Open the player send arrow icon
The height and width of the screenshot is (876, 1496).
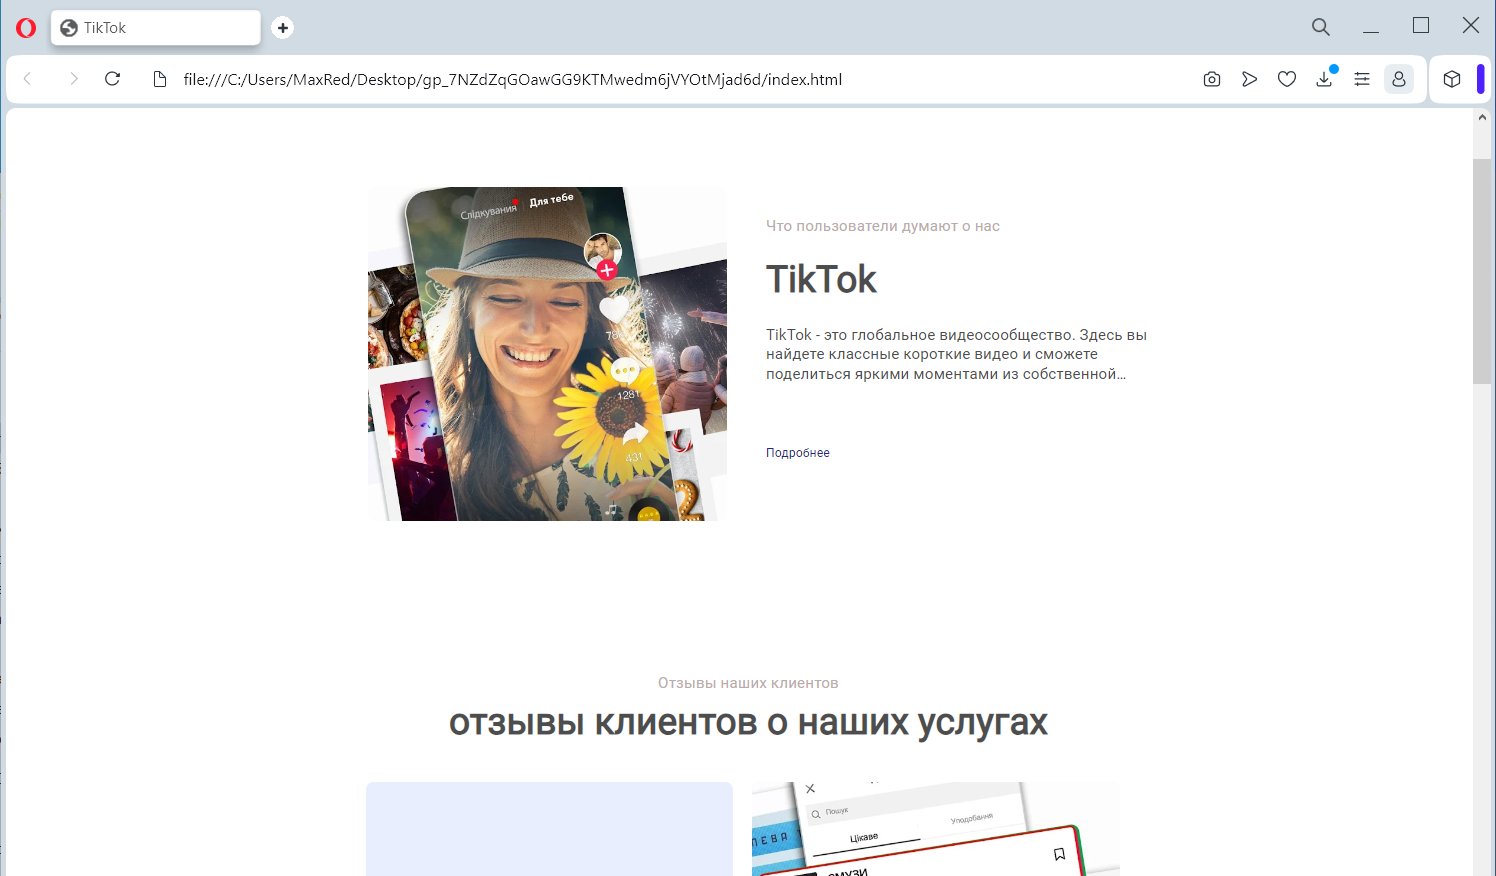[1249, 79]
